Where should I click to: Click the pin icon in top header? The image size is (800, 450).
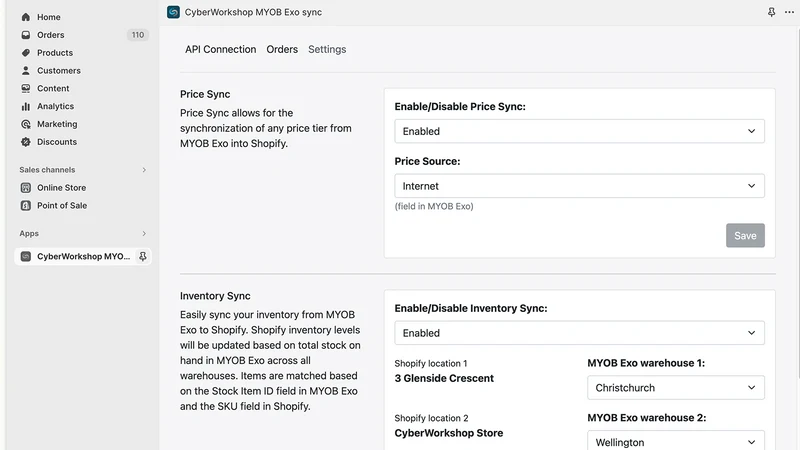771,12
